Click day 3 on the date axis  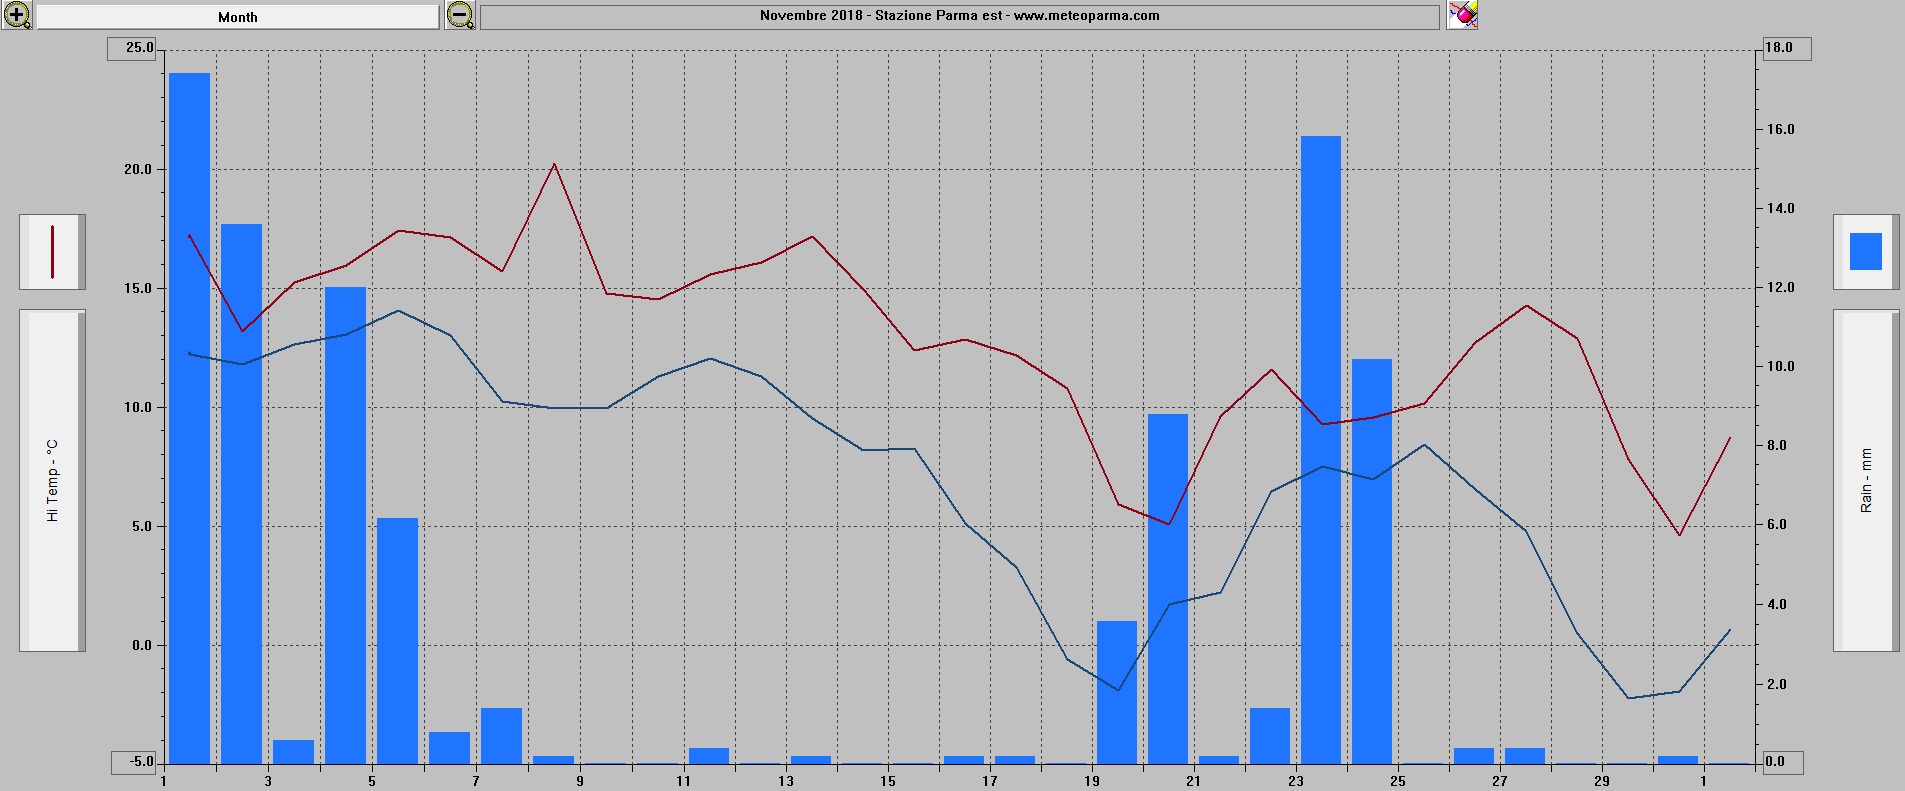[x=268, y=781]
